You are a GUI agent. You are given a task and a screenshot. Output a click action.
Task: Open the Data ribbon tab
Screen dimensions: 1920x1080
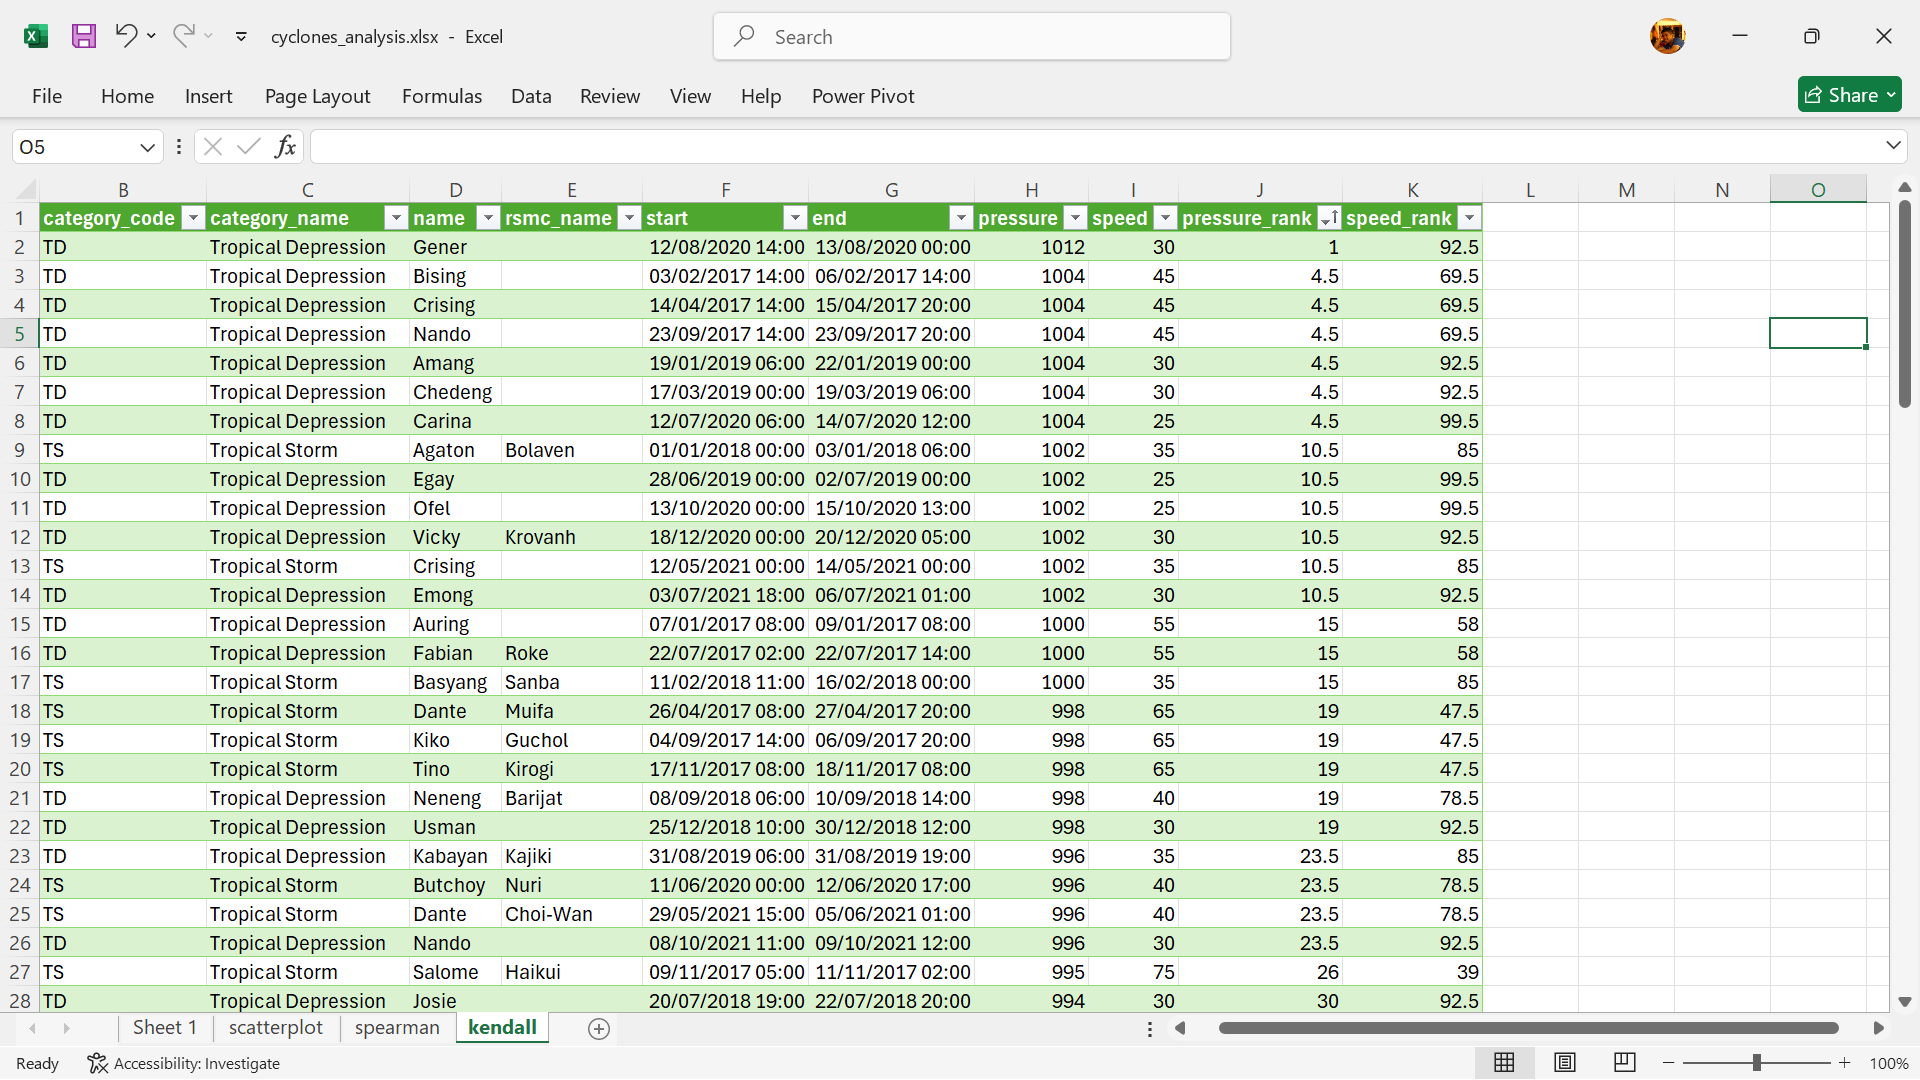pyautogui.click(x=531, y=96)
